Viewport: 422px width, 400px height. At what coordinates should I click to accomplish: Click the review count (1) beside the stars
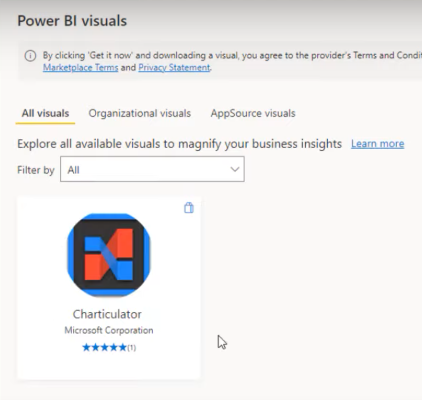[x=132, y=348]
